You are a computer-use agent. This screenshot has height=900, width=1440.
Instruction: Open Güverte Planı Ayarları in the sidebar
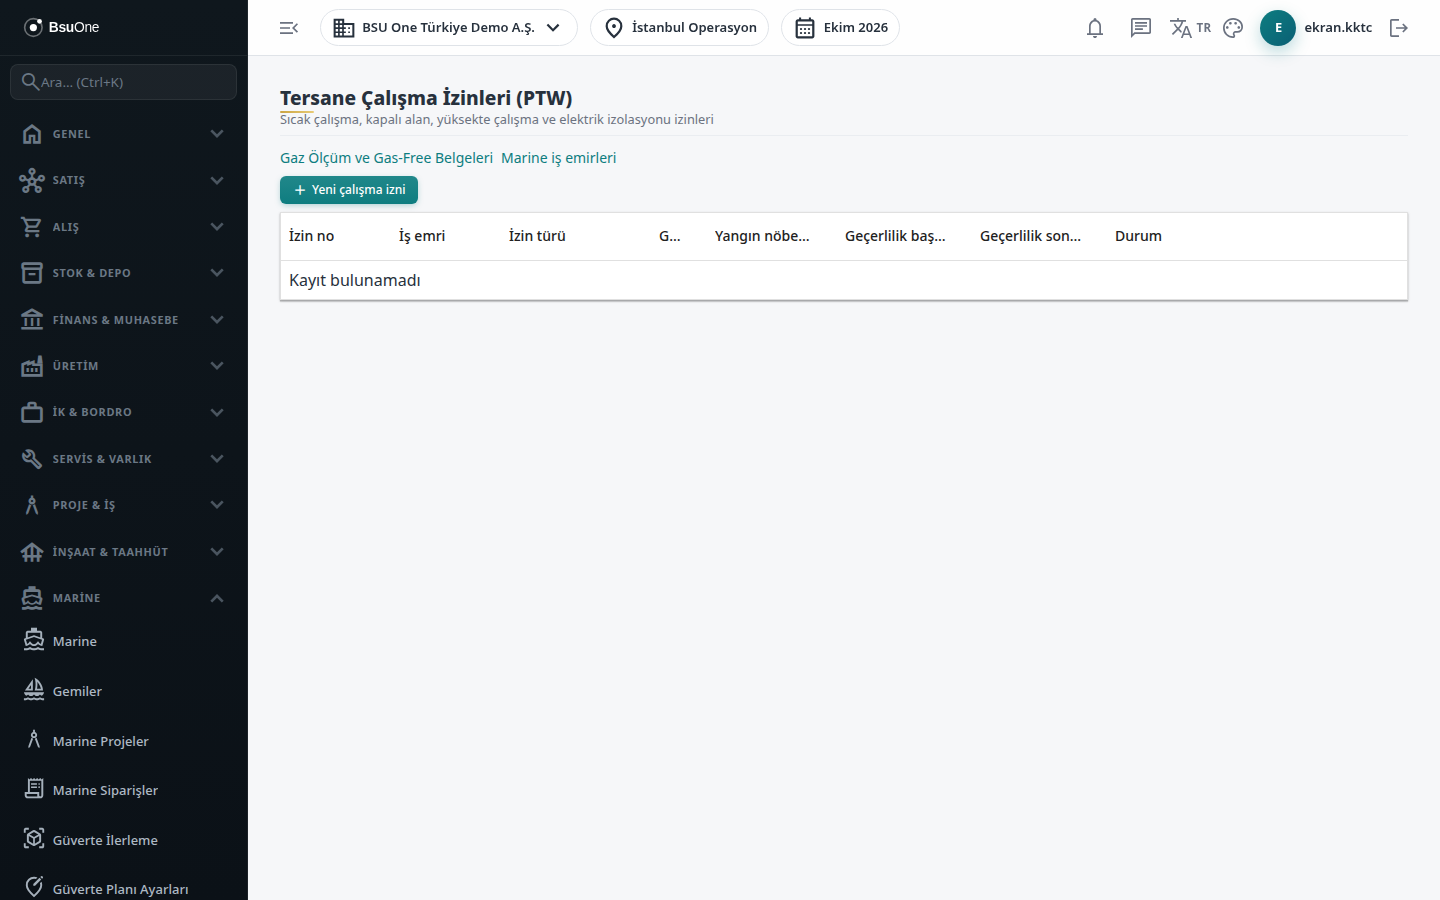tap(124, 889)
